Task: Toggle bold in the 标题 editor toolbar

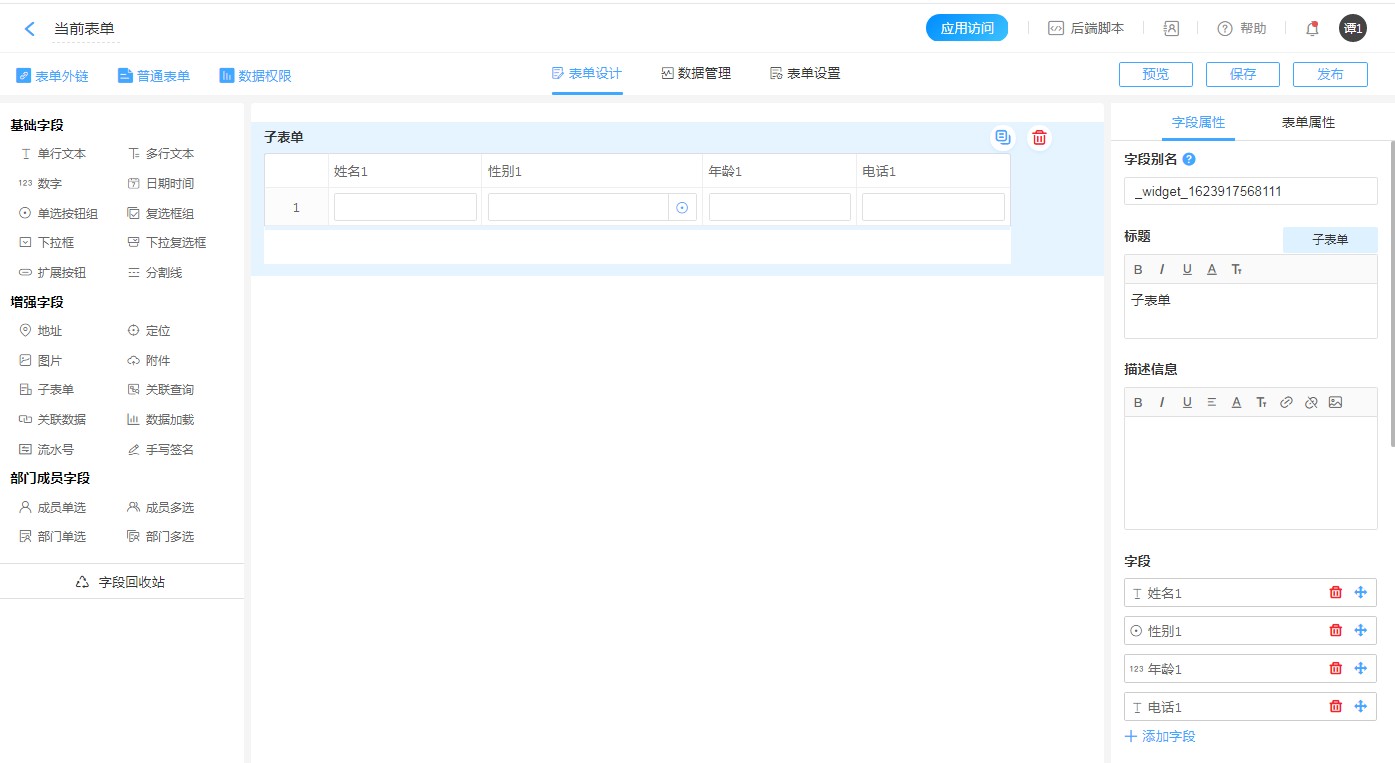Action: [x=1138, y=270]
